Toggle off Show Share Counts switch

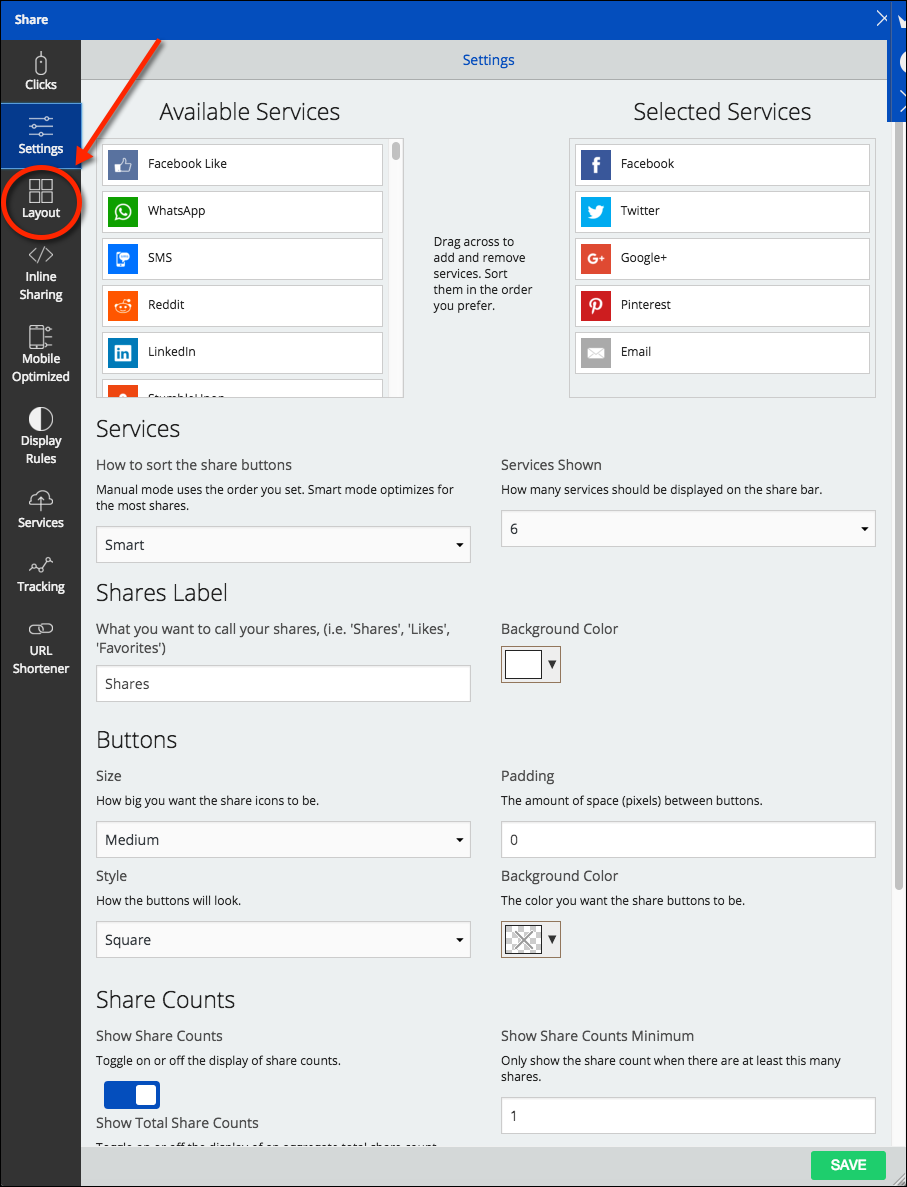[132, 1094]
